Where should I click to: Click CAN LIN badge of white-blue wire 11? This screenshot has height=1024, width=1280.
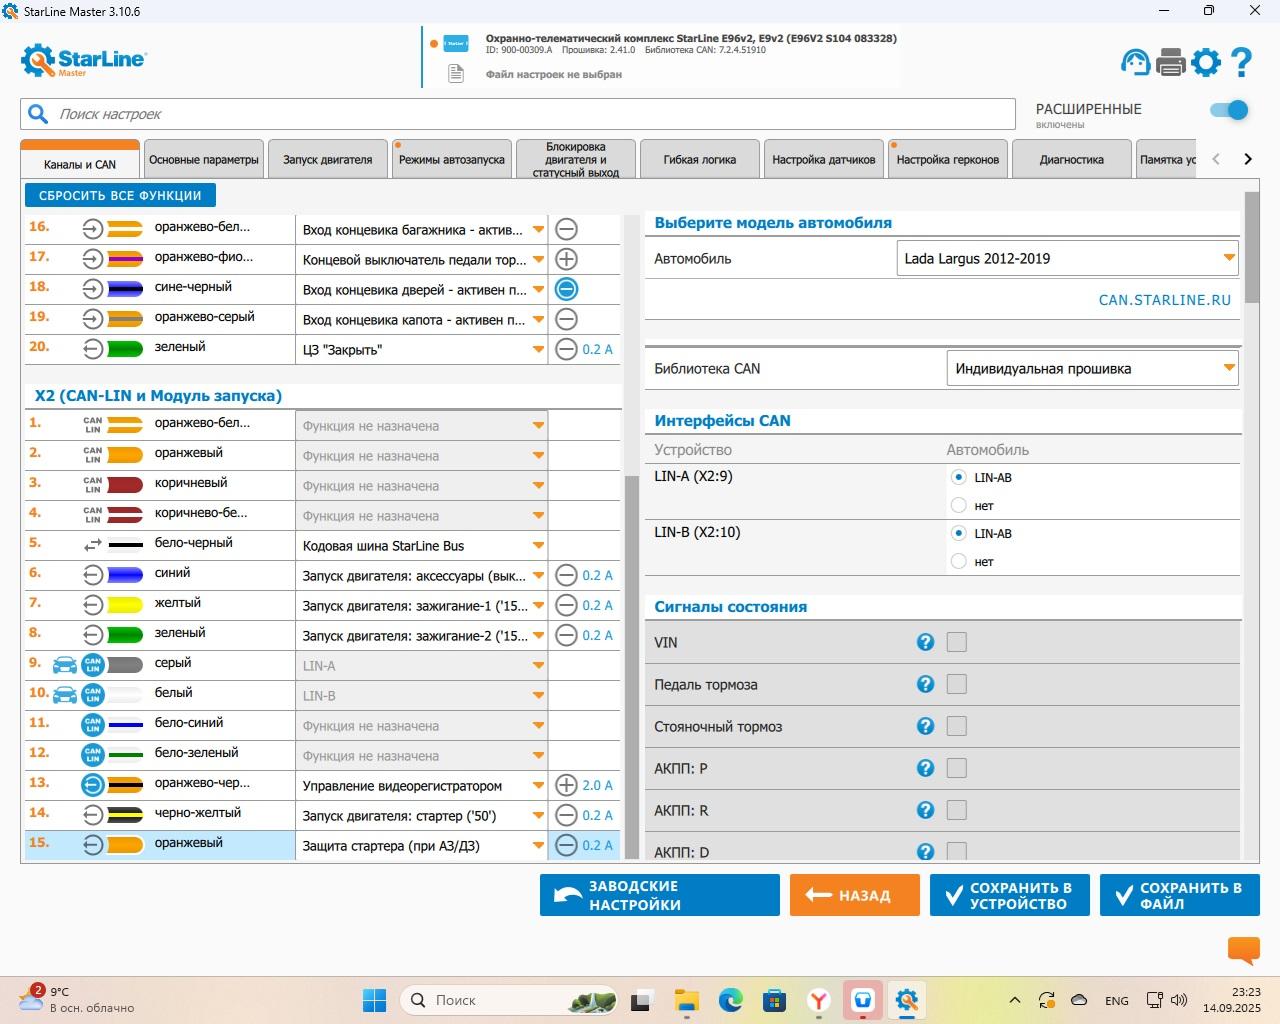(x=92, y=724)
